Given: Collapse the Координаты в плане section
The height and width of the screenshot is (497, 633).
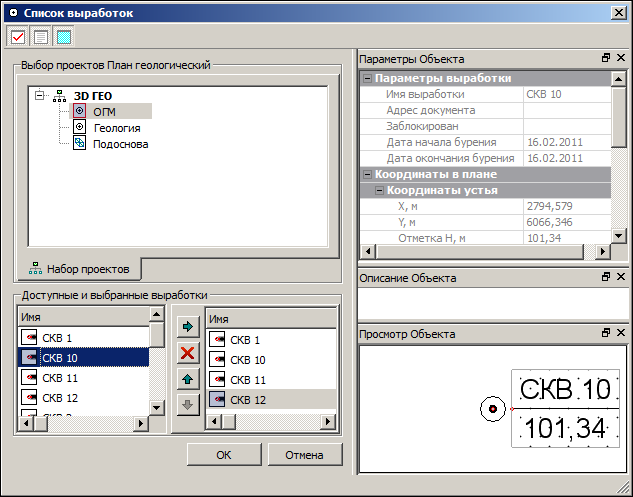Looking at the screenshot, I should click(x=367, y=174).
